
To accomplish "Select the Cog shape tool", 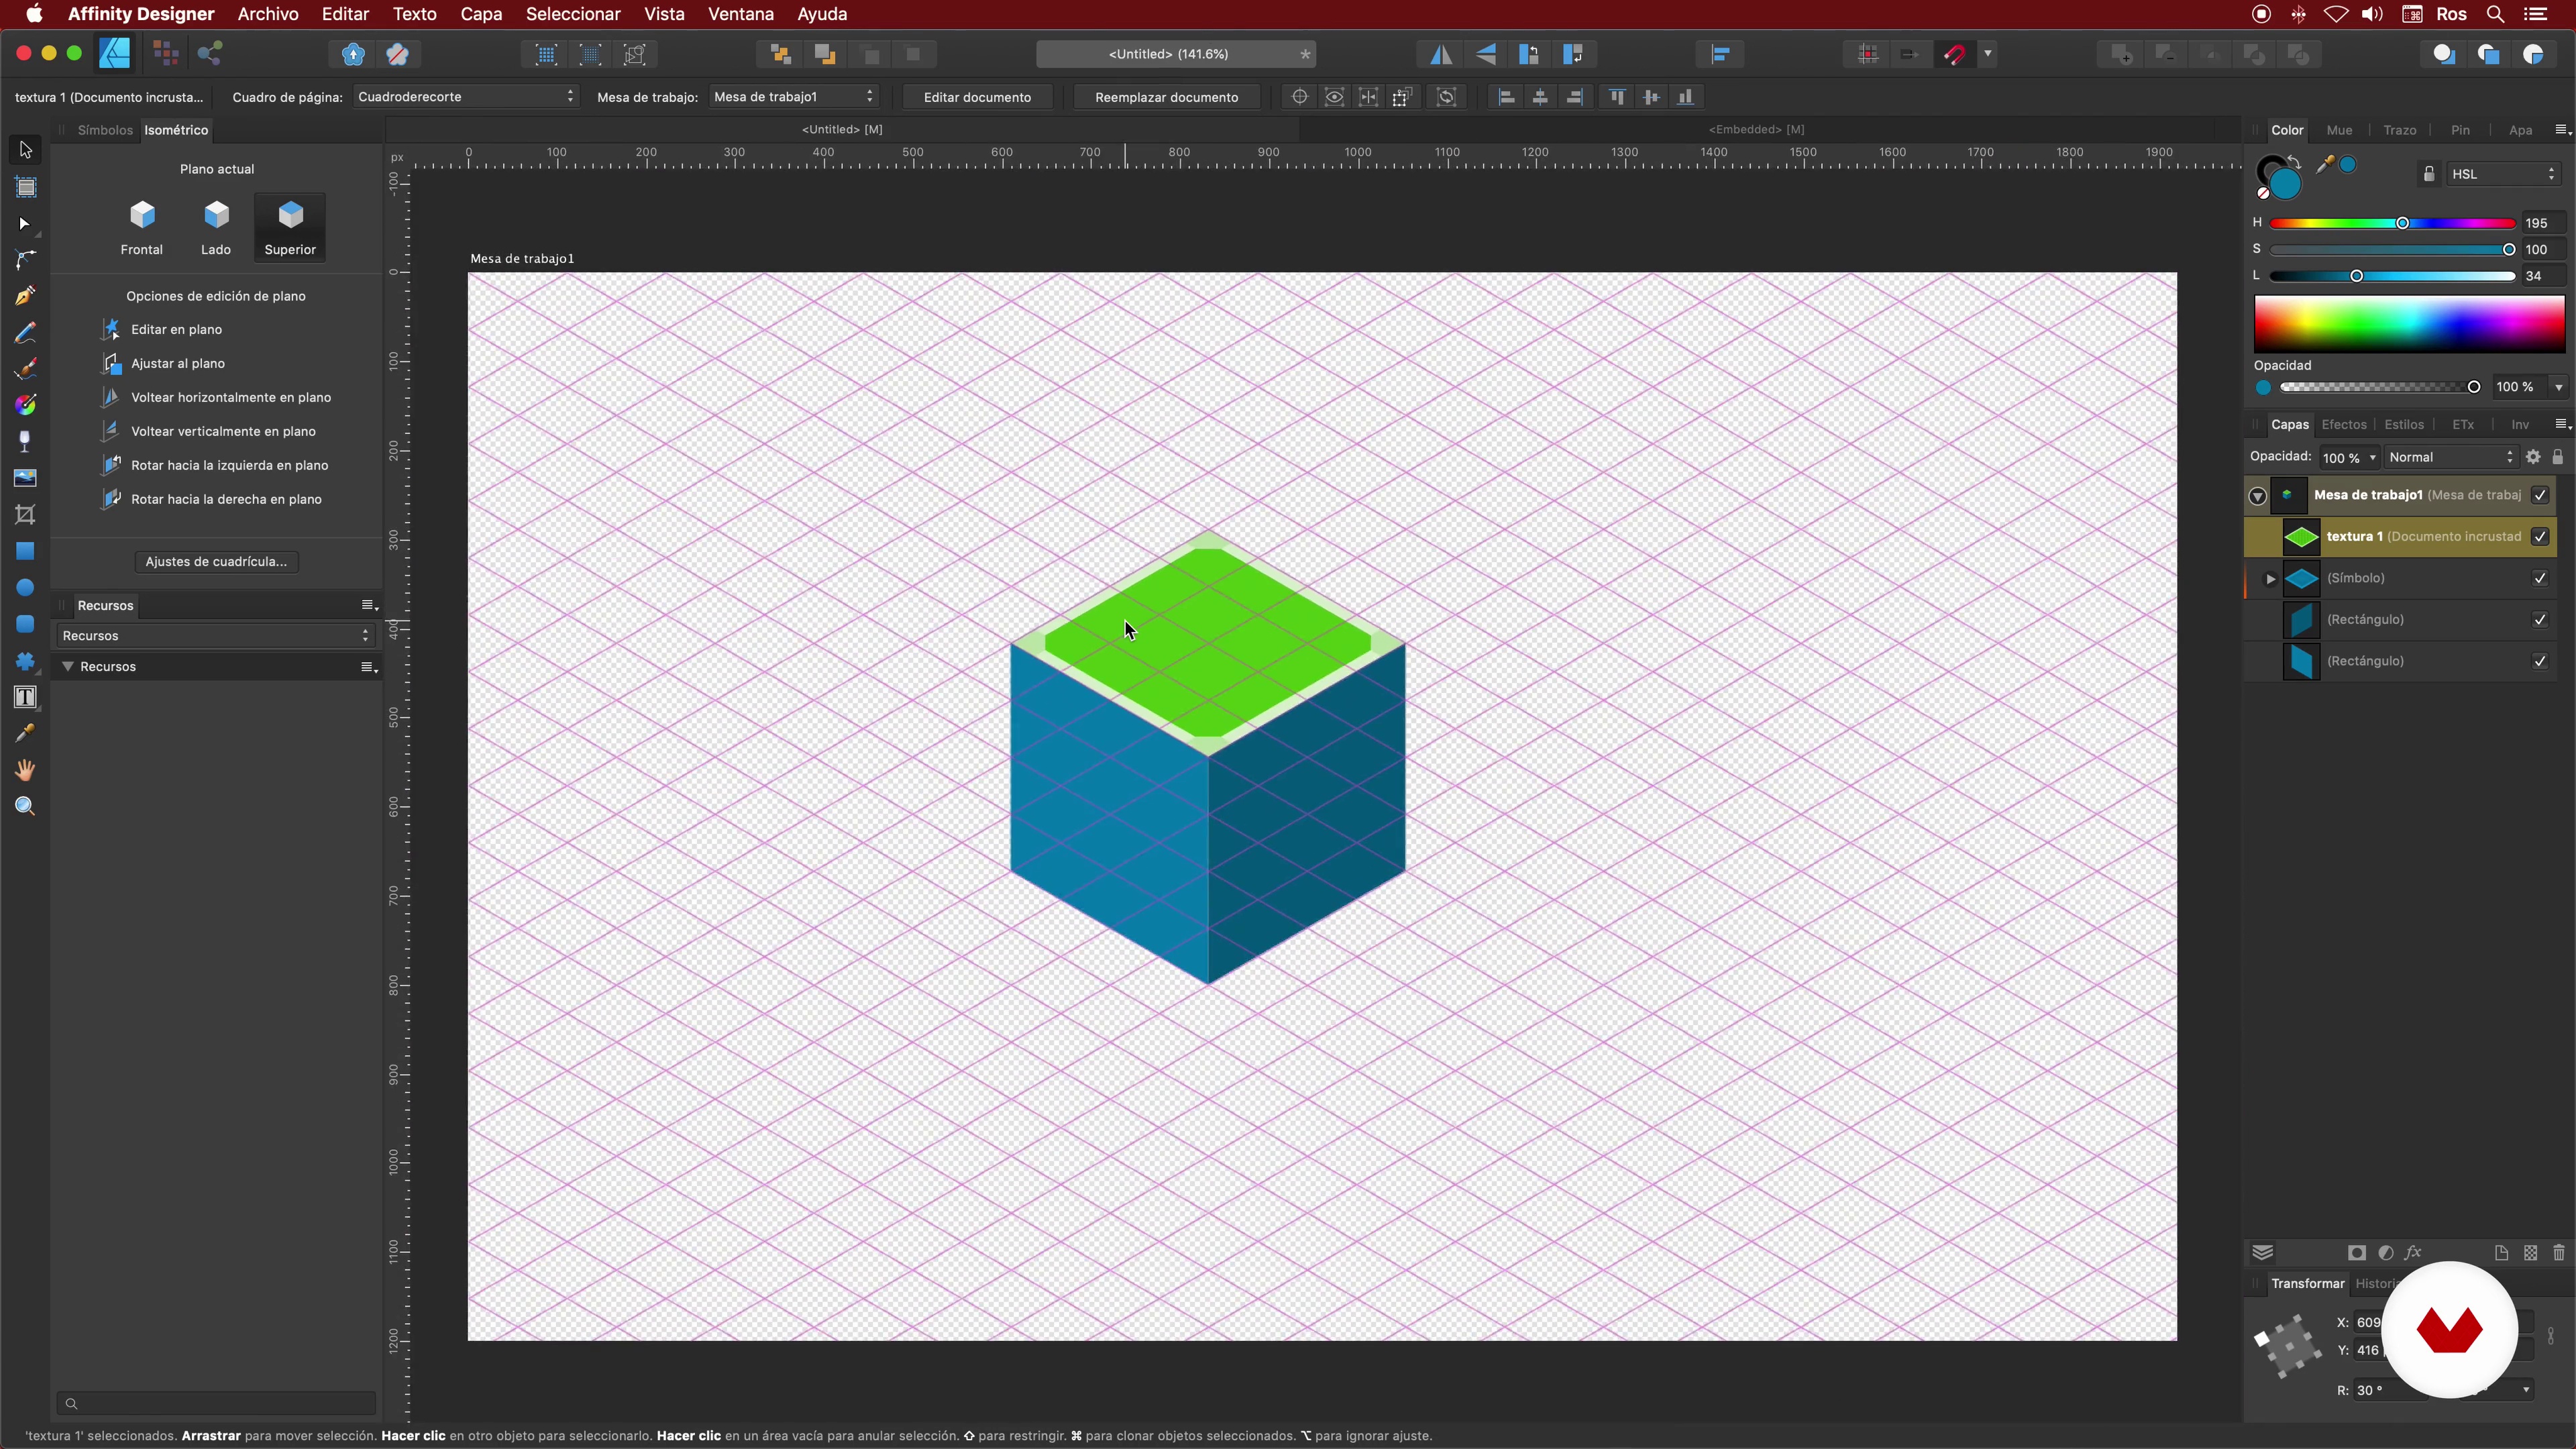I will tap(25, 660).
